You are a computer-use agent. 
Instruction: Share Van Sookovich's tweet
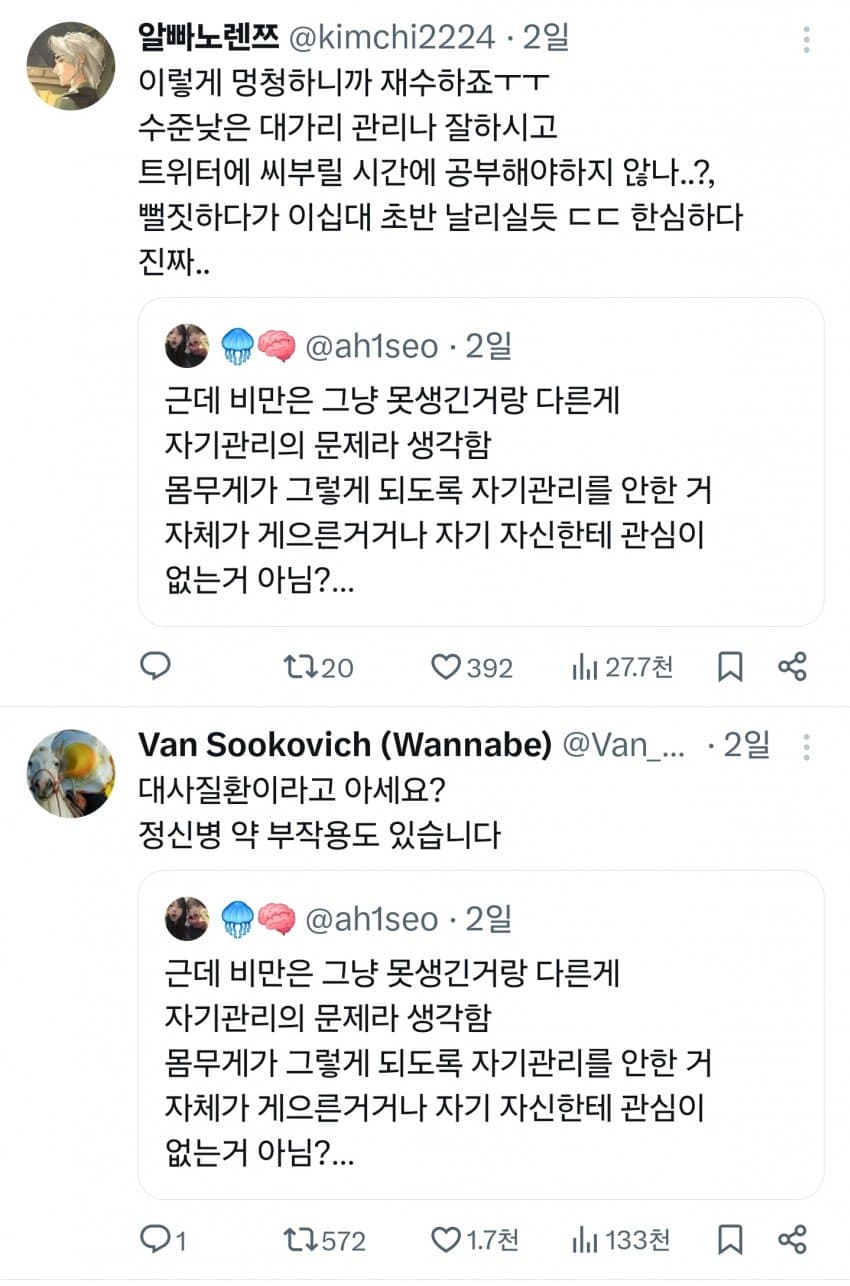pyautogui.click(x=792, y=1240)
